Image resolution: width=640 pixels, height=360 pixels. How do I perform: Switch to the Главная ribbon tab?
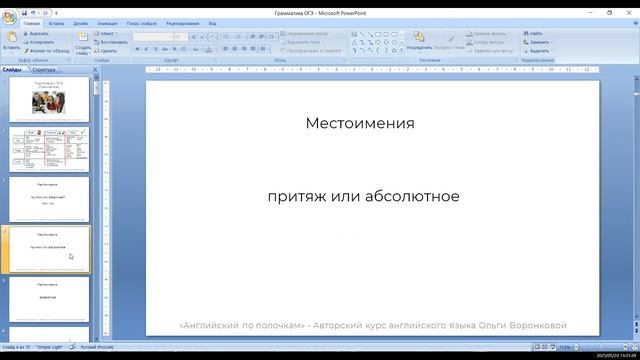pyautogui.click(x=31, y=24)
